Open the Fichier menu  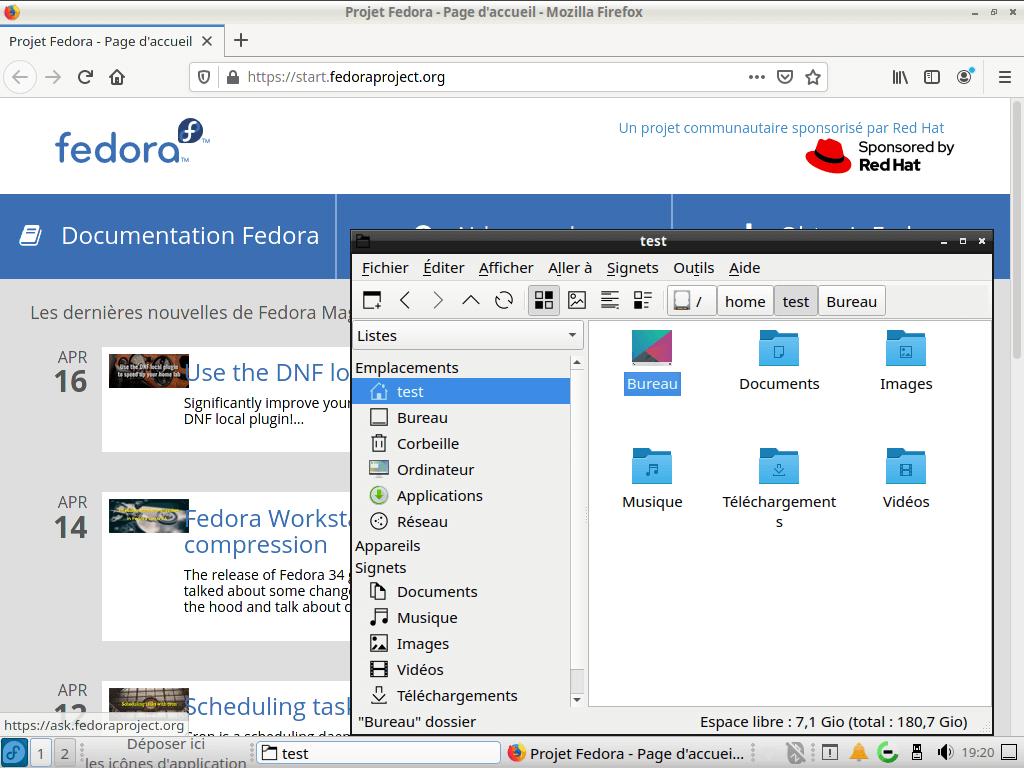tap(385, 268)
